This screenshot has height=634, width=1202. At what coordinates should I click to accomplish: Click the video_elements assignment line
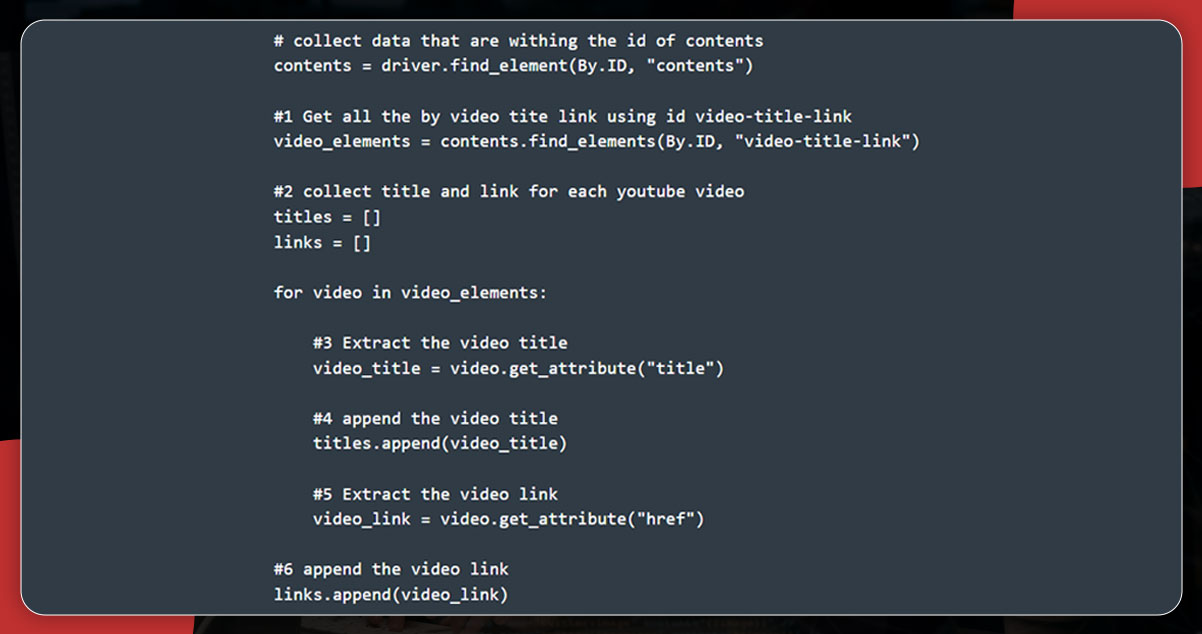point(596,141)
